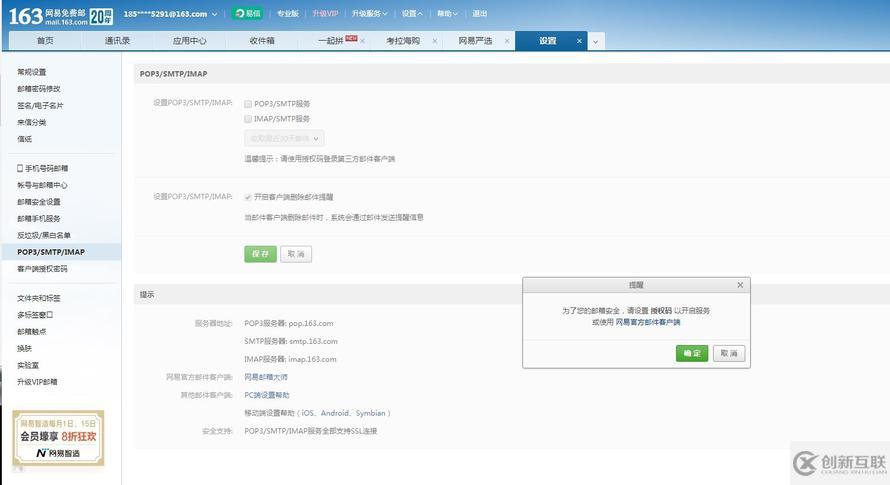Open the 设置 dropdown in top bar
Image resolution: width=890 pixels, height=485 pixels.
coord(412,14)
